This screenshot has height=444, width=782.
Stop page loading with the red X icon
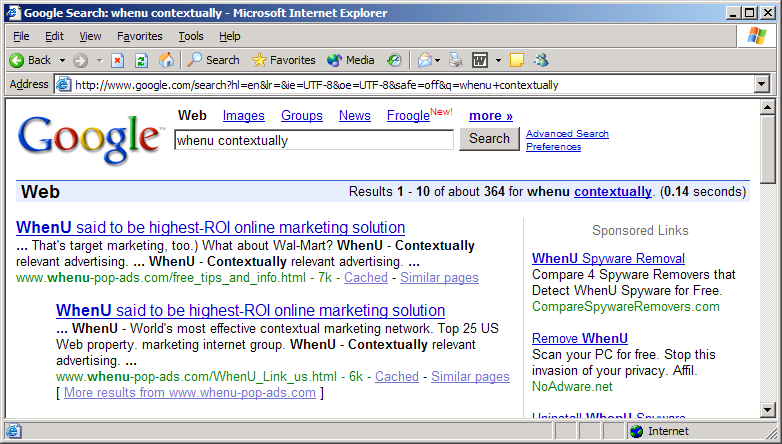click(117, 60)
